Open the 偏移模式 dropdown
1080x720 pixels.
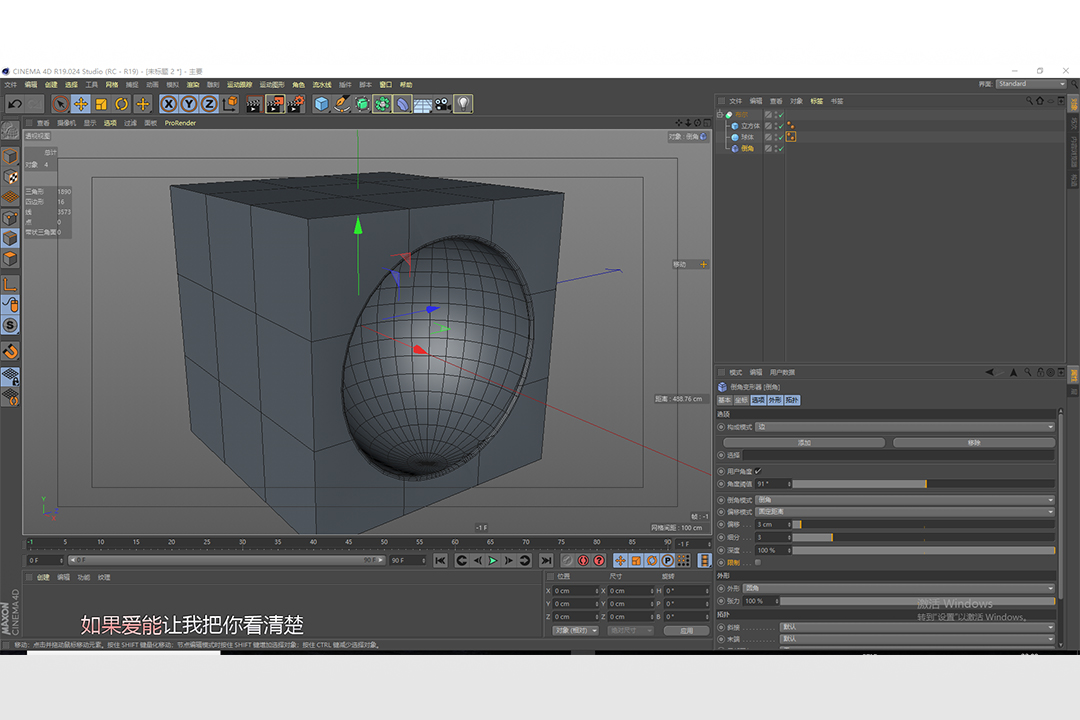coord(904,511)
